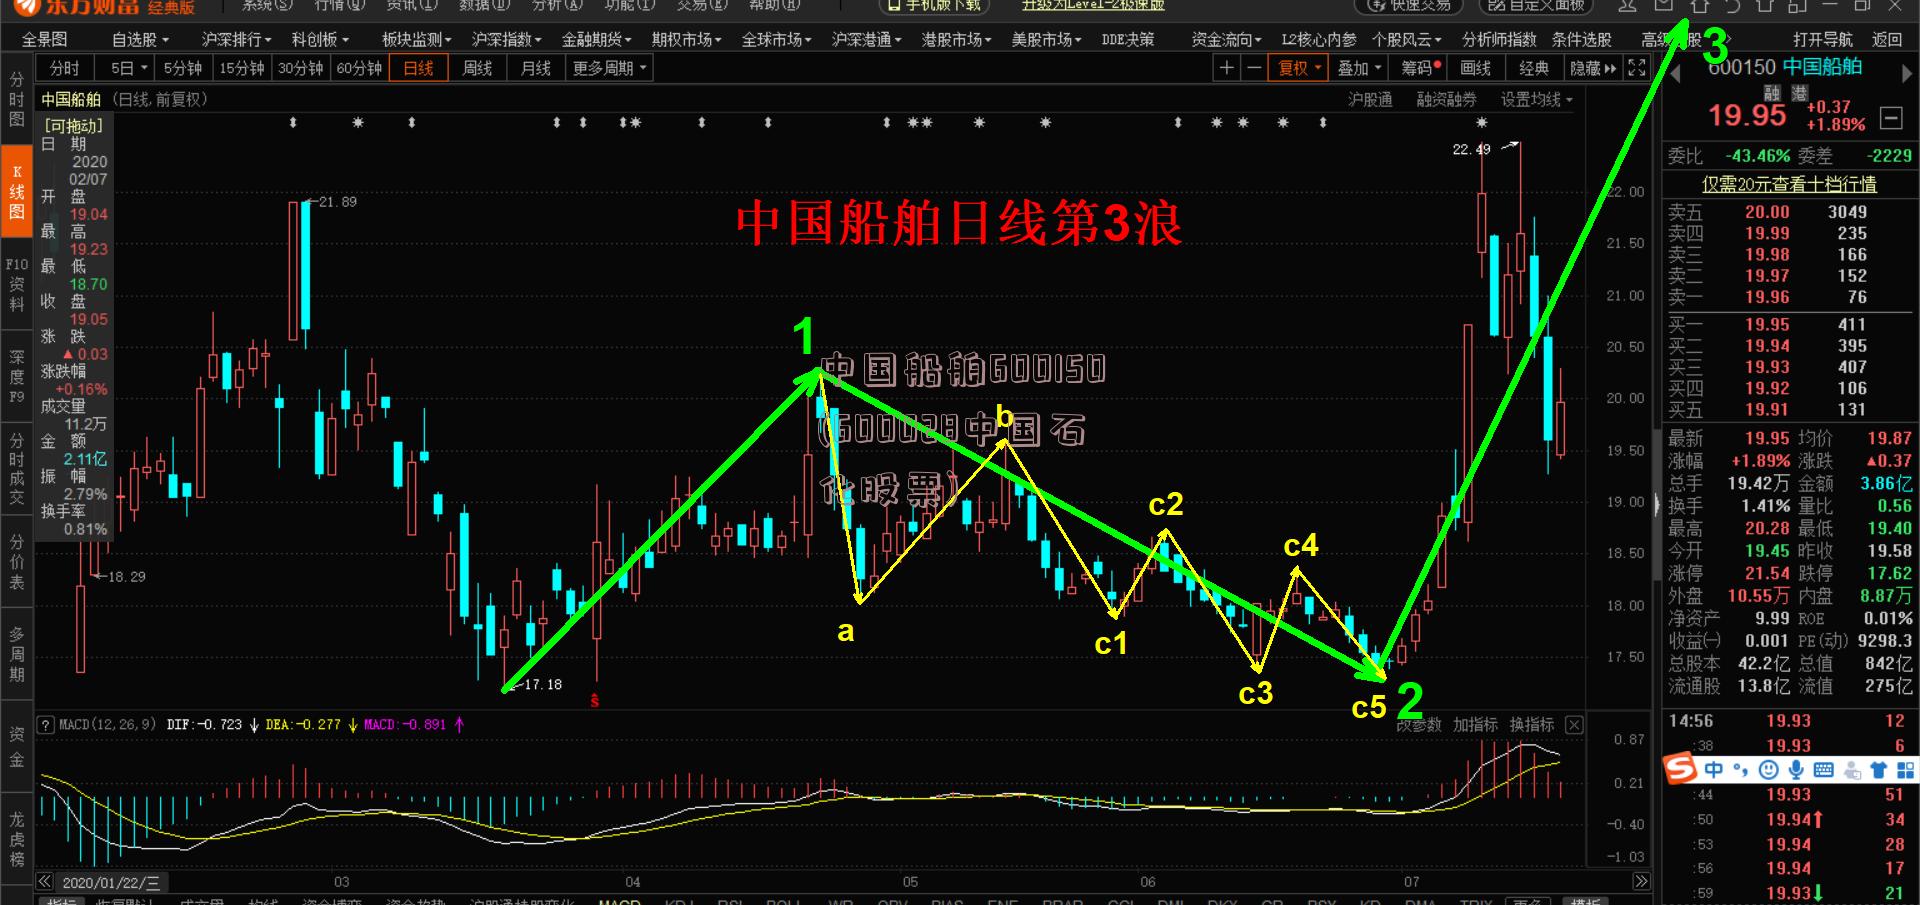Switch to 30分钟 period
The image size is (1920, 905).
point(300,68)
